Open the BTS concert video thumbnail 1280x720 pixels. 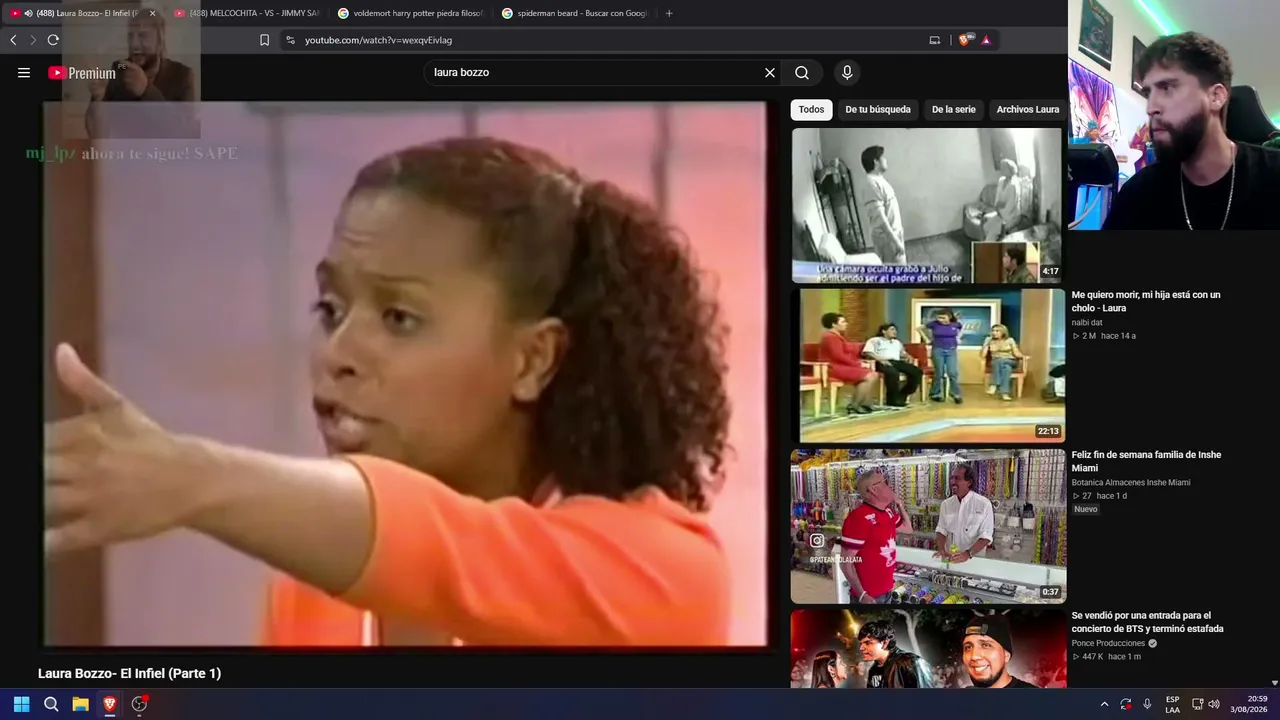pos(928,649)
